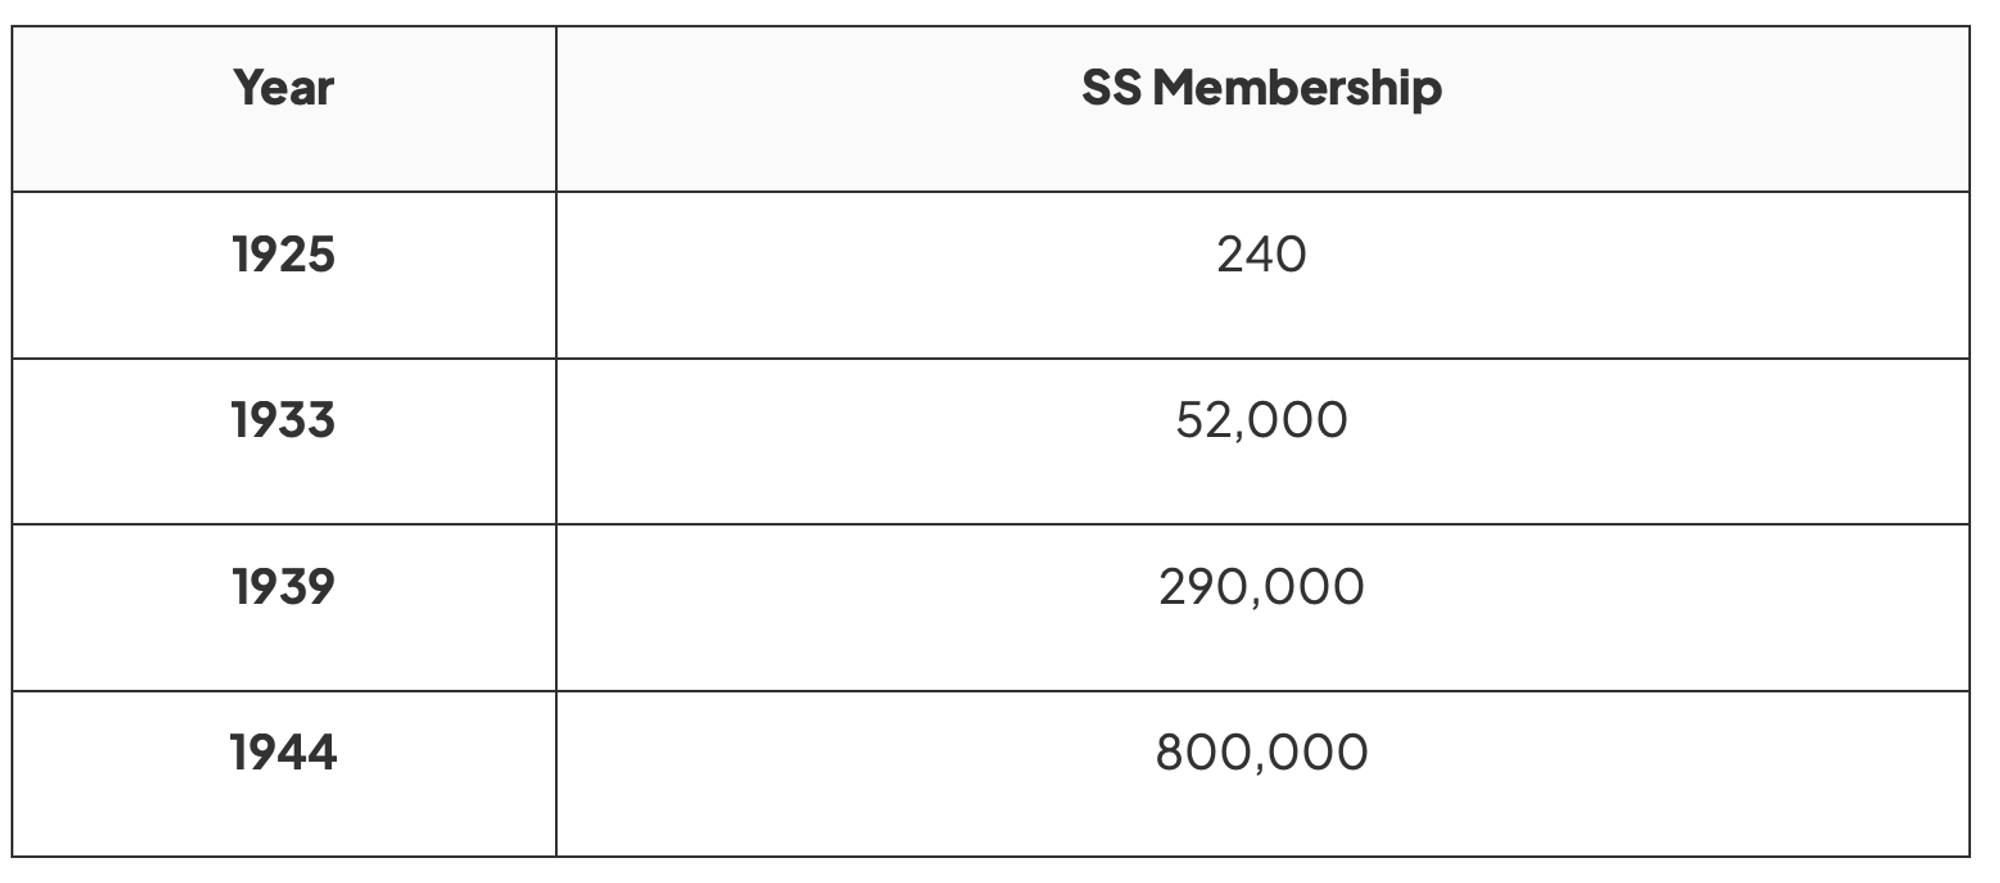
Task: Select the 52,000 membership value
Action: pyautogui.click(x=1261, y=420)
